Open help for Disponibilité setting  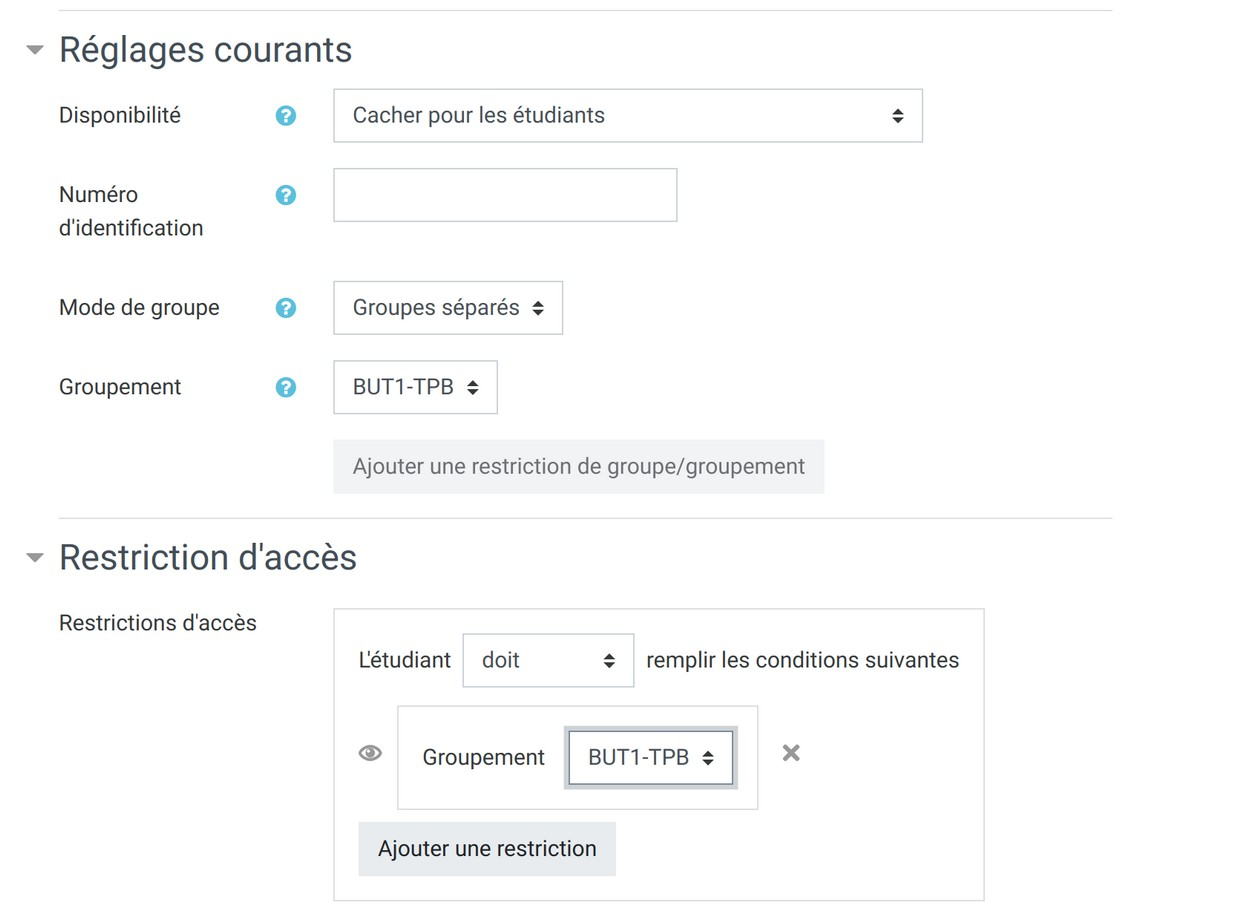285,116
